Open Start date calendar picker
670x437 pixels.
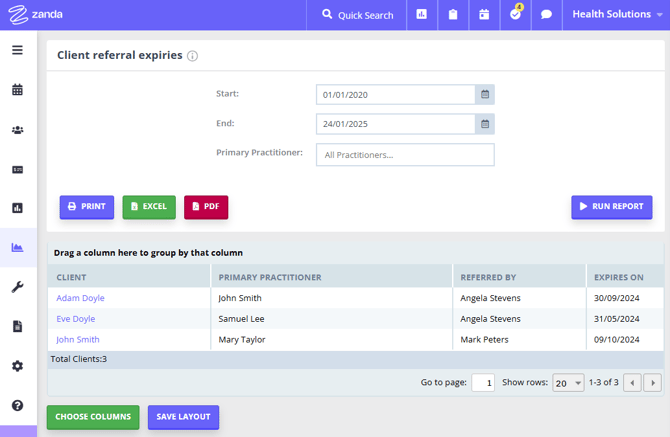pos(485,95)
